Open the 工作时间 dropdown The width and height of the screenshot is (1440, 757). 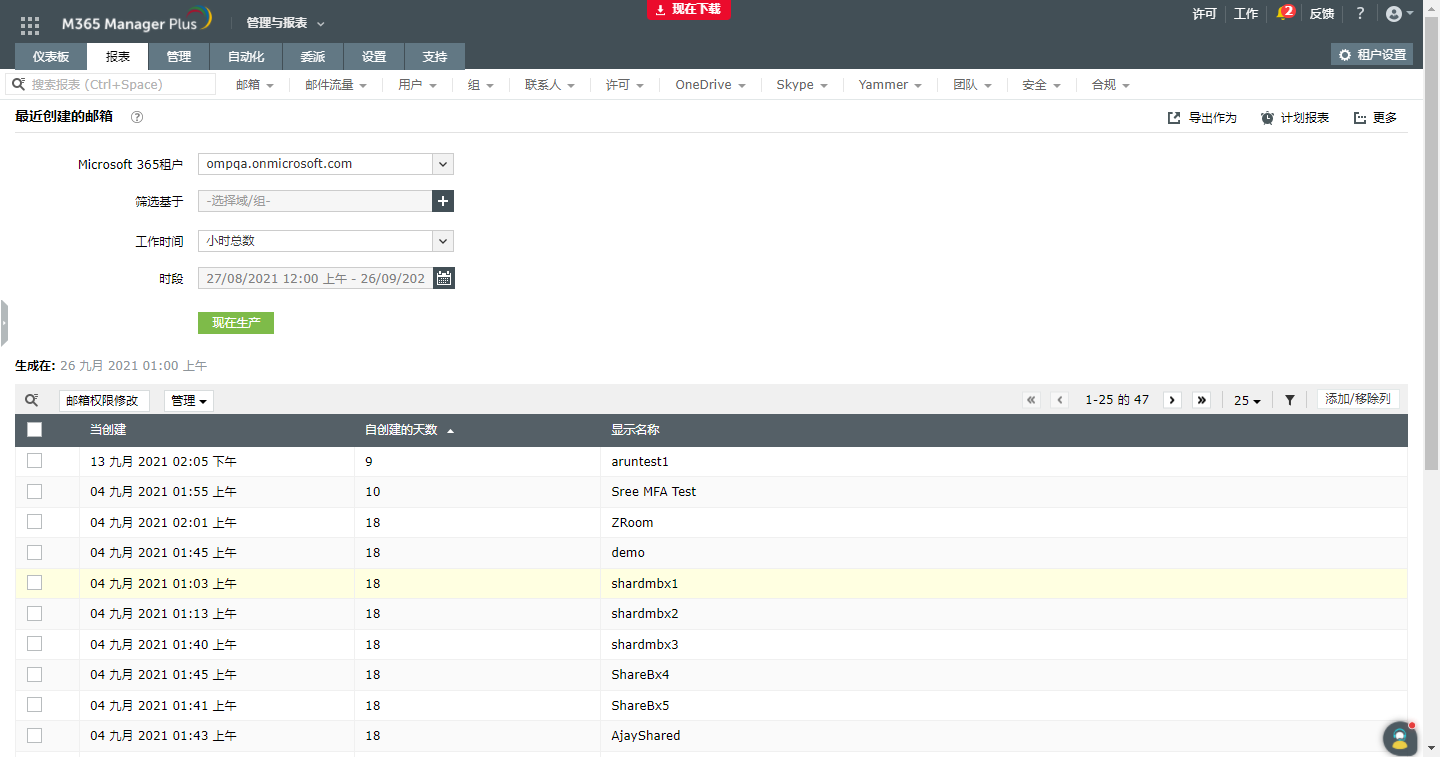click(x=326, y=241)
